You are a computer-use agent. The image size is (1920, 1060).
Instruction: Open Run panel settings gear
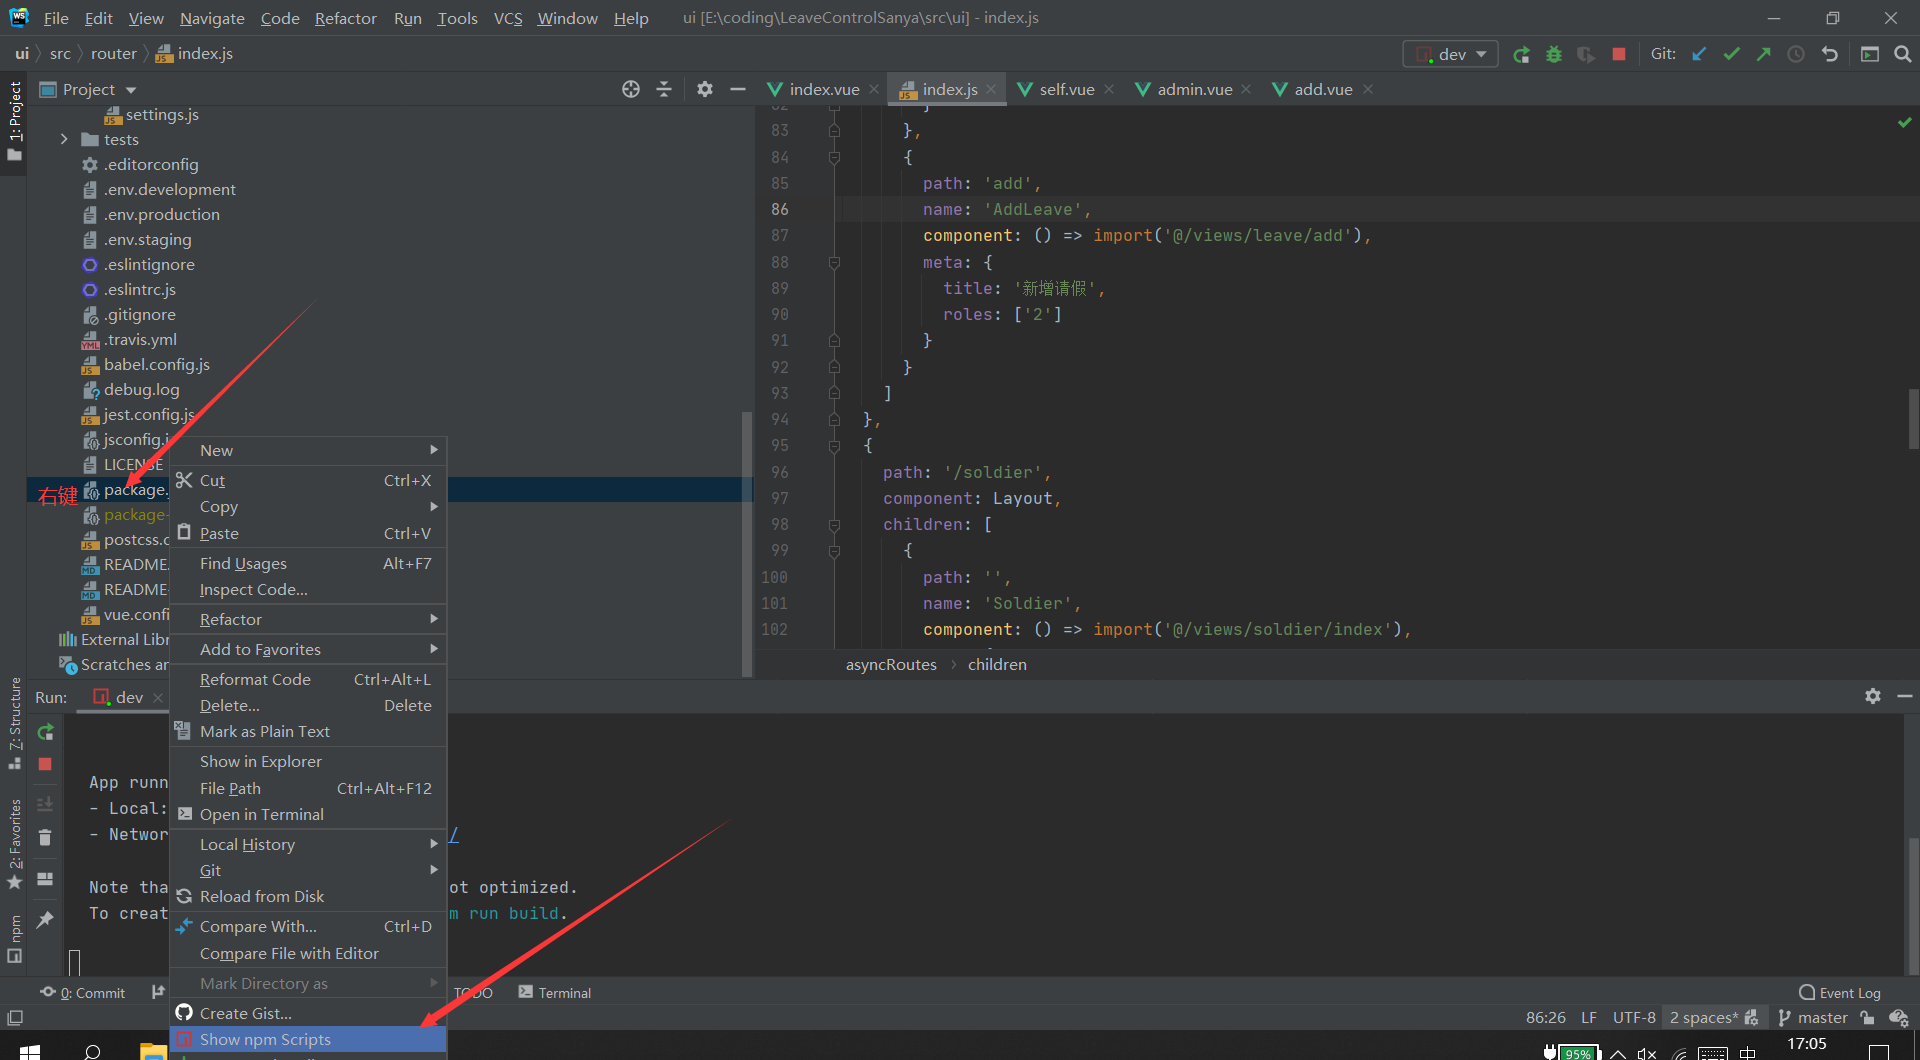click(1873, 696)
